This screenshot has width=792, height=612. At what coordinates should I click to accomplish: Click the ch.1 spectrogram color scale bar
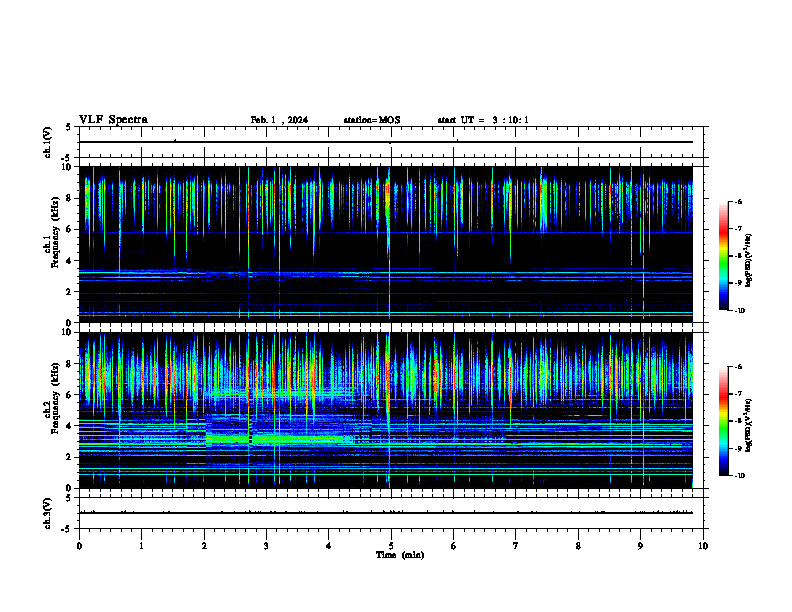724,256
